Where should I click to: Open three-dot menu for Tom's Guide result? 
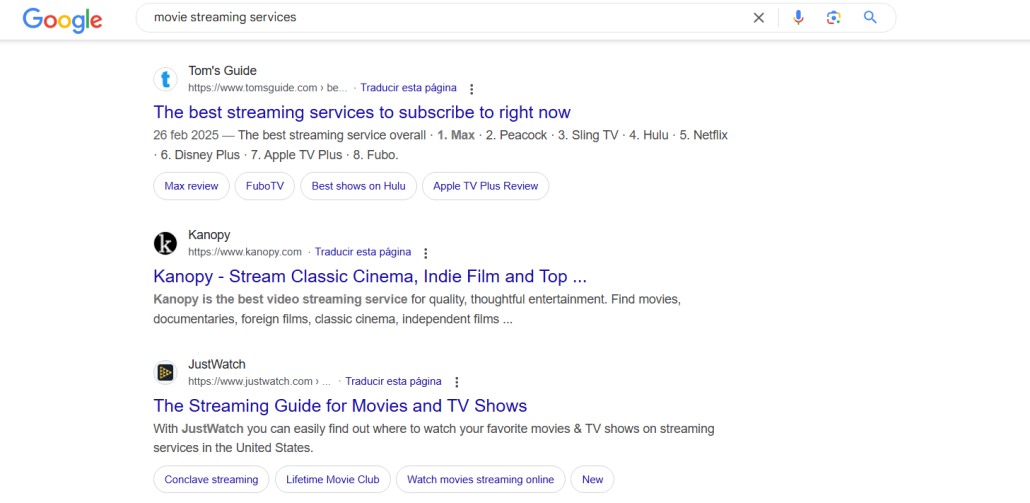coord(471,89)
